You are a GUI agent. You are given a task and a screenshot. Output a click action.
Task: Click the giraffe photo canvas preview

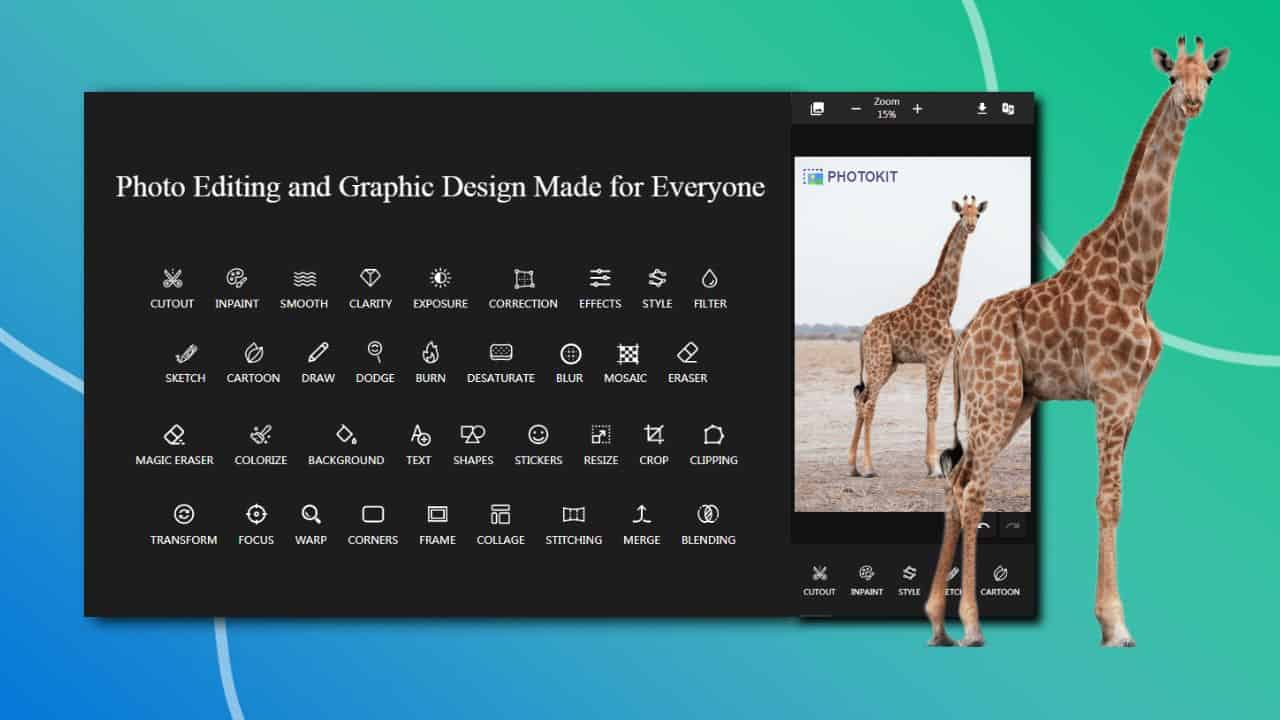880,330
